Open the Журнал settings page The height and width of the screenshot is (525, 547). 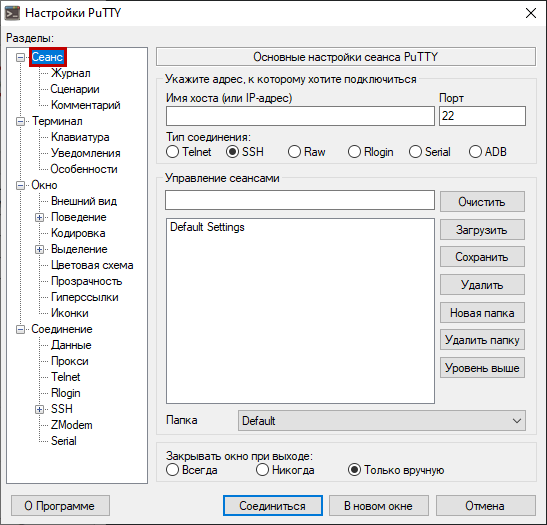[71, 73]
